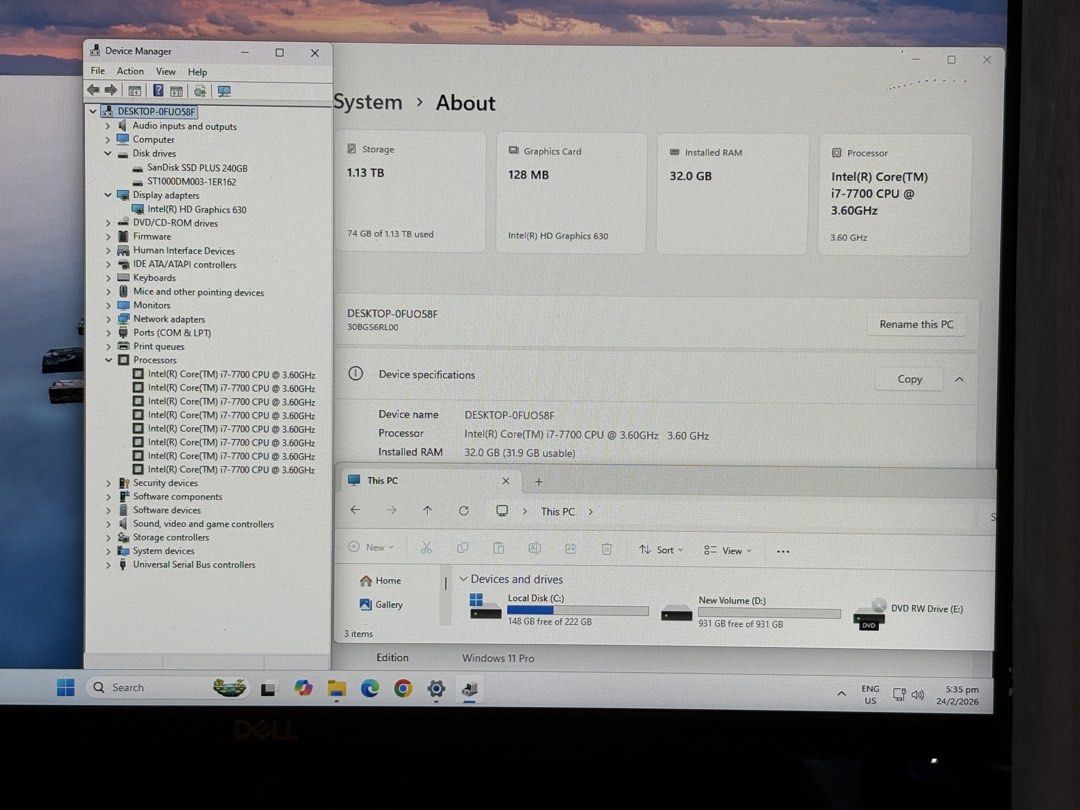1080x810 pixels.
Task: Open Home in Explorer sidebar
Action: pos(380,581)
